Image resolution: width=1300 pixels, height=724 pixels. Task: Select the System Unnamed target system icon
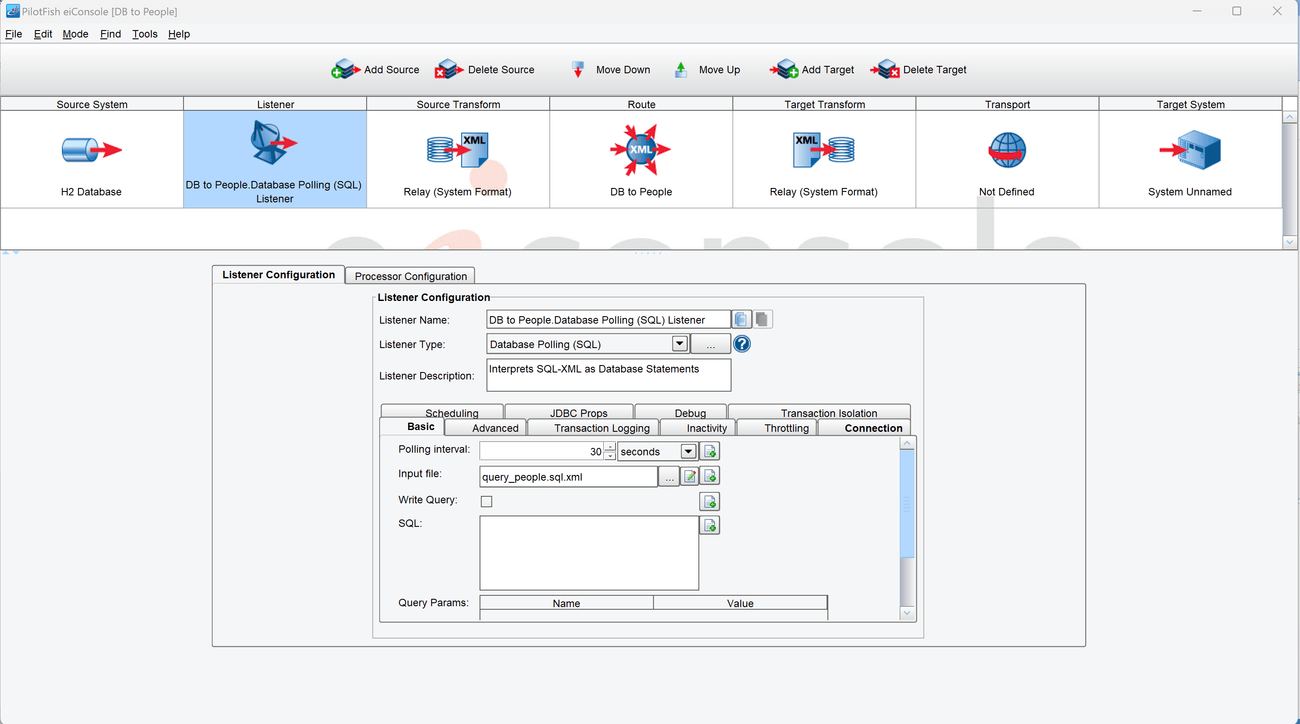pos(1190,151)
